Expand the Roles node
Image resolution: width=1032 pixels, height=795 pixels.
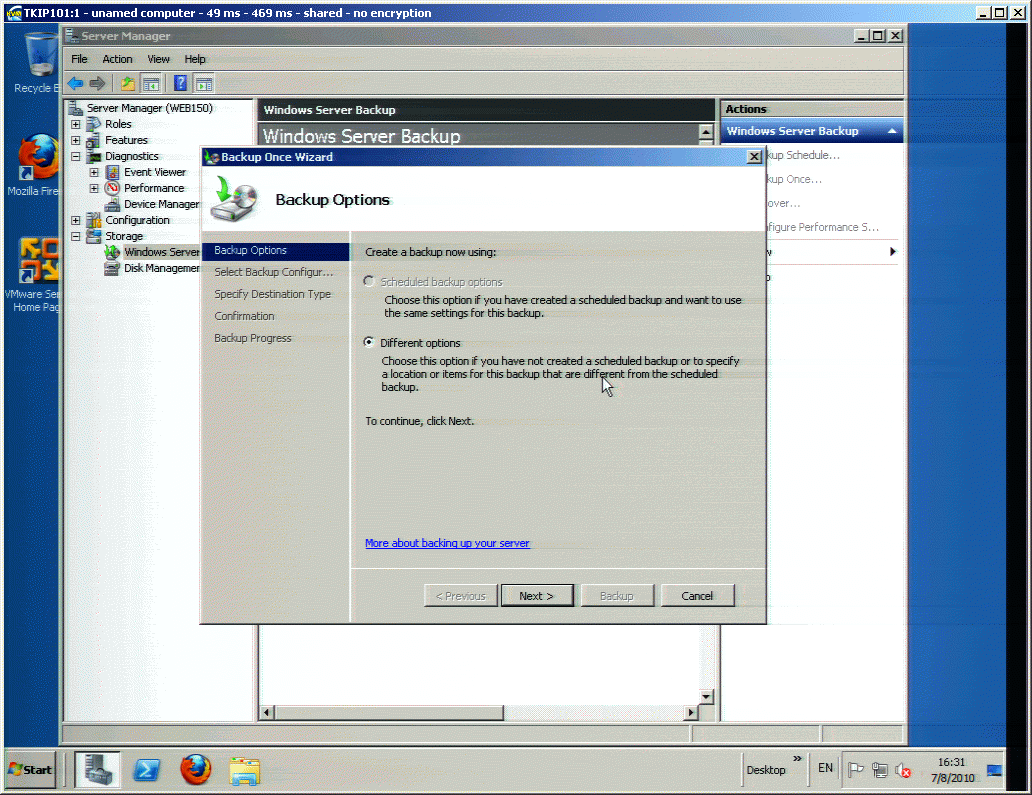[76, 124]
